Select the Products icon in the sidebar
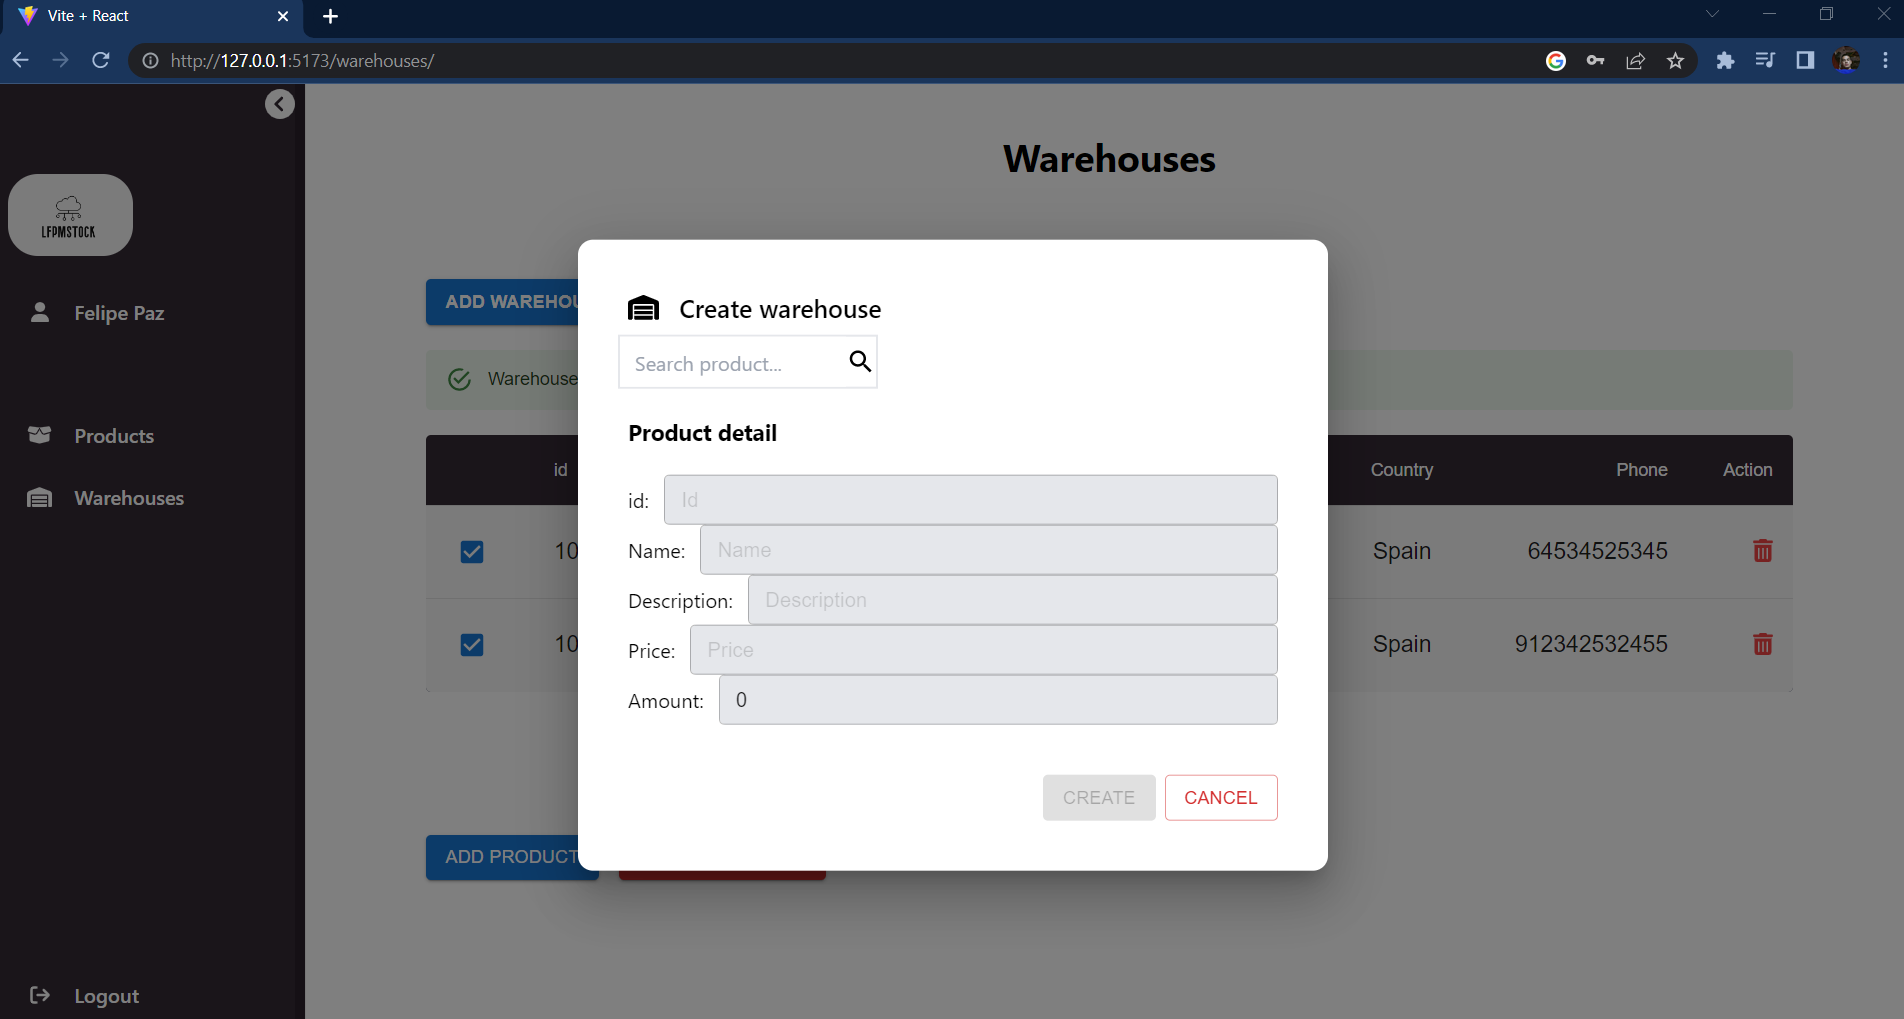Screen dimensions: 1904x1019 pyautogui.click(x=39, y=435)
